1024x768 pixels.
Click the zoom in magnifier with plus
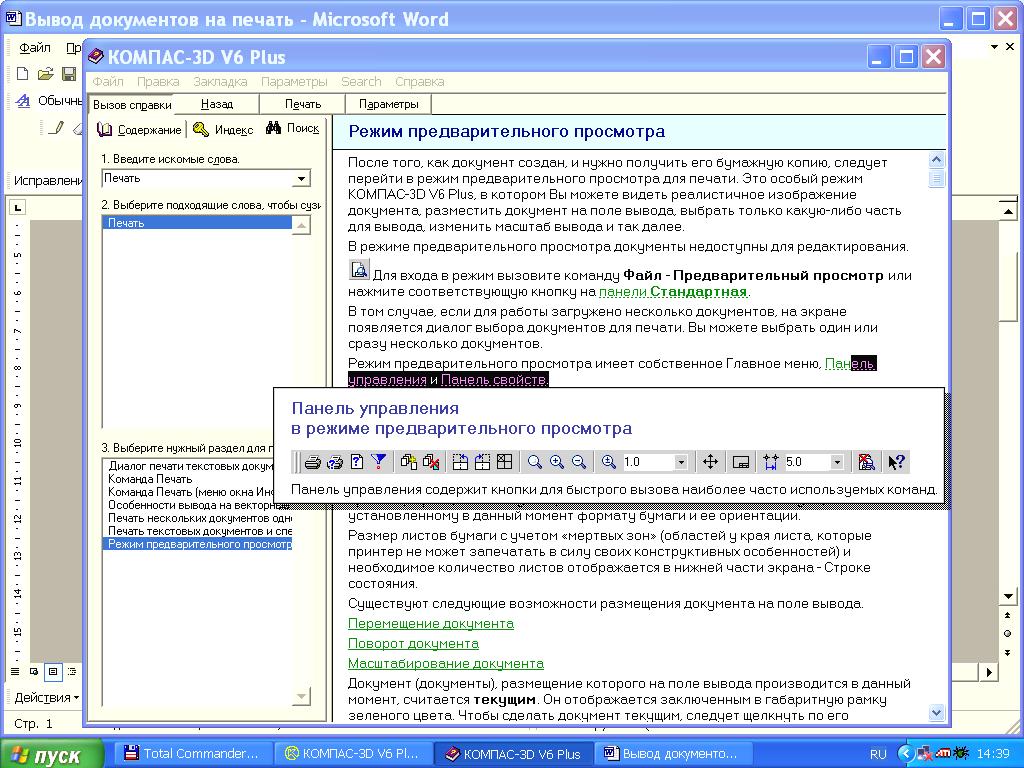(556, 462)
